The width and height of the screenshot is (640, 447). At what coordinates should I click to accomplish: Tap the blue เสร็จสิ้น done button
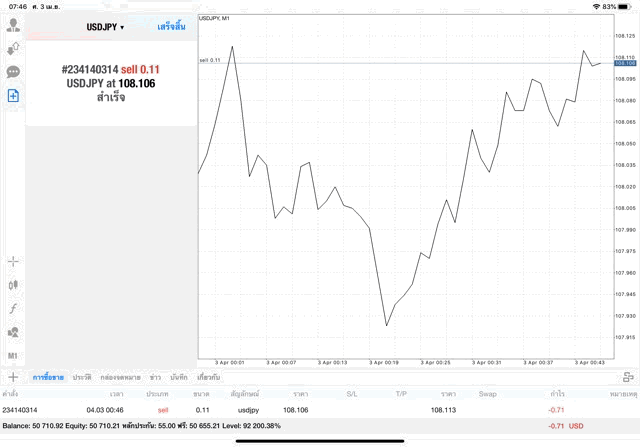(171, 27)
